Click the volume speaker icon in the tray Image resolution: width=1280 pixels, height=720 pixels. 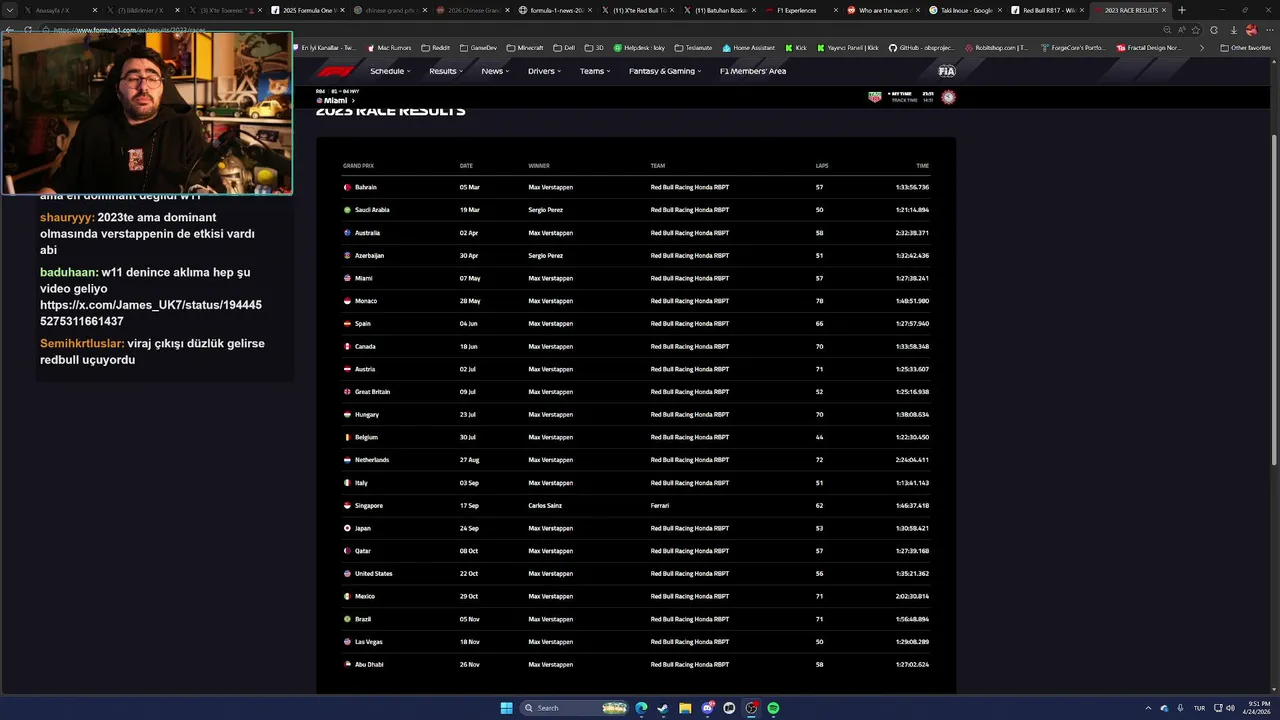[x=1230, y=708]
